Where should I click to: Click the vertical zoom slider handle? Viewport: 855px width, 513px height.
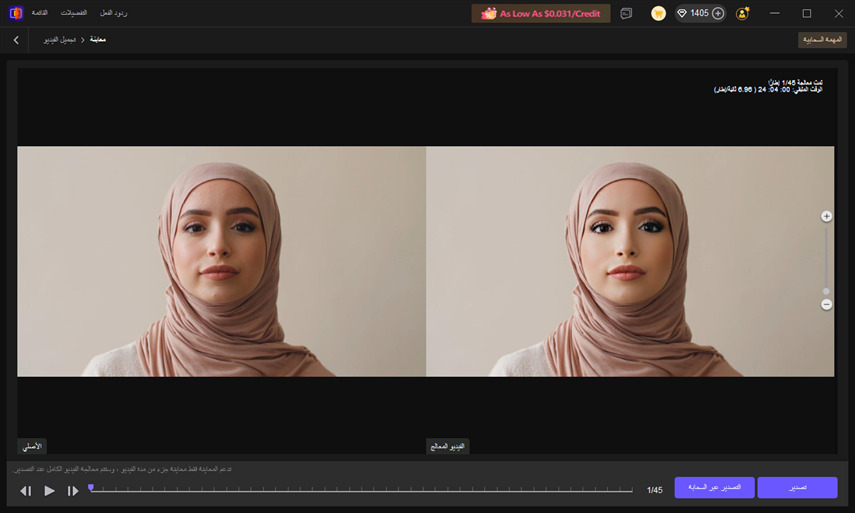826,291
